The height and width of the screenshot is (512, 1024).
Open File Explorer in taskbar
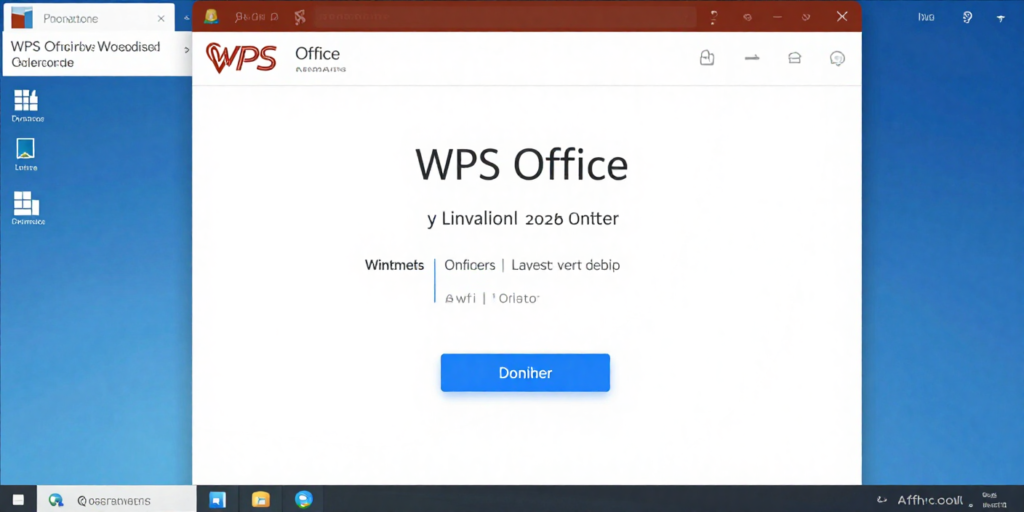[261, 500]
